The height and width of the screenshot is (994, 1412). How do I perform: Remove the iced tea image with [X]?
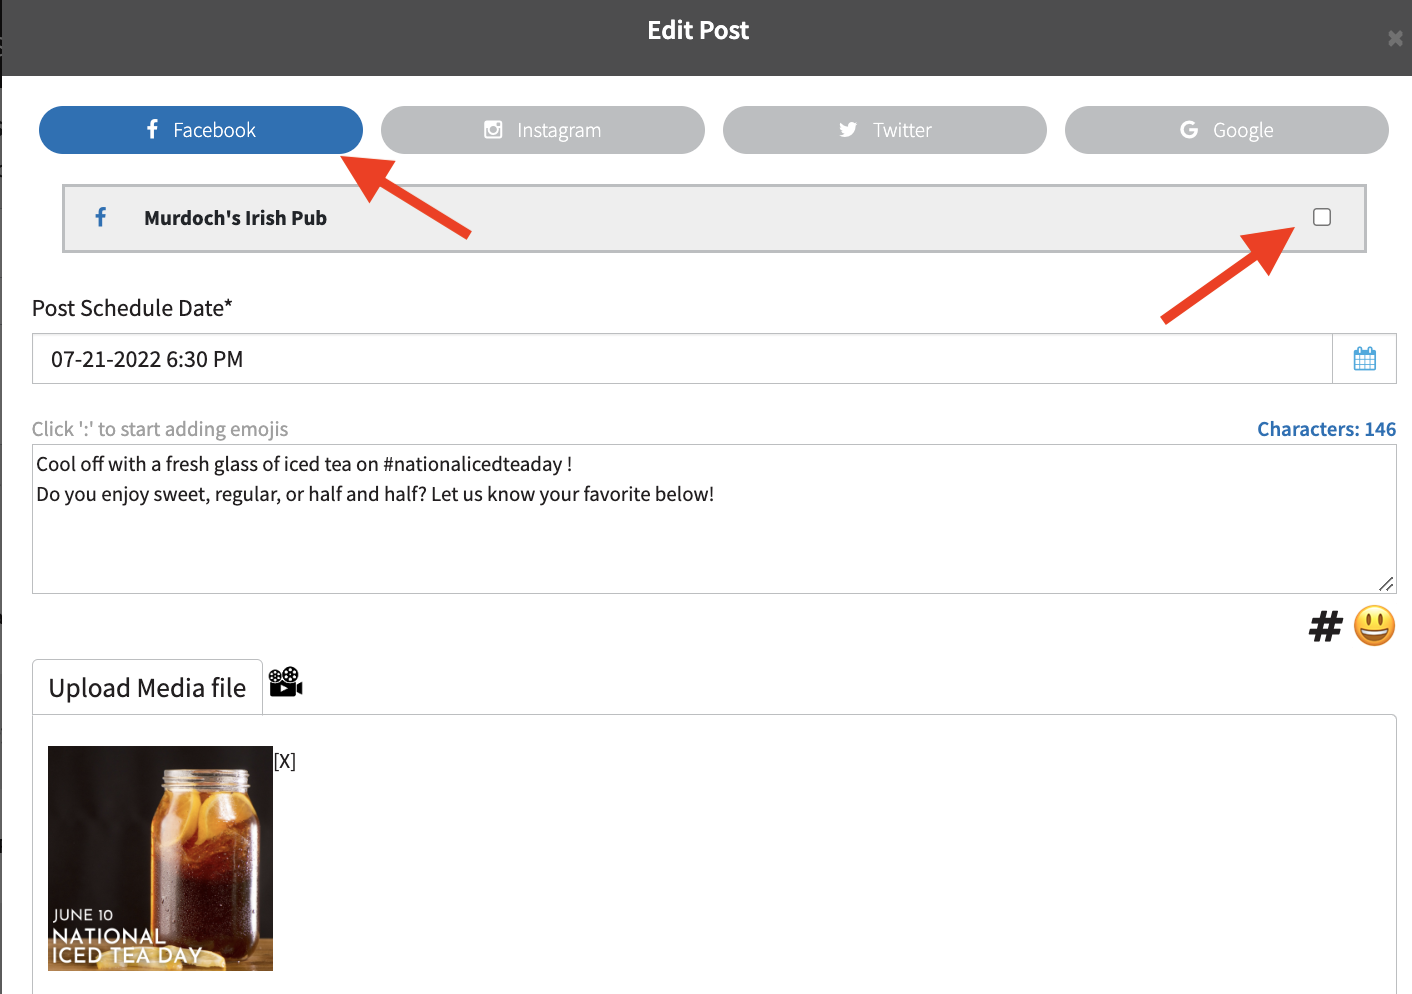[x=285, y=761]
